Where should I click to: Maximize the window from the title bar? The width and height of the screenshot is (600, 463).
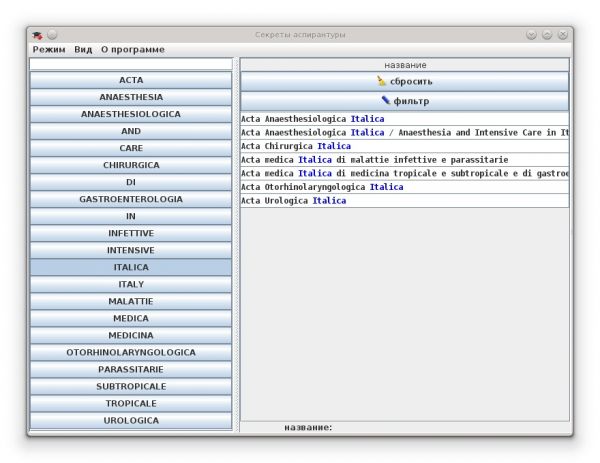[x=547, y=35]
